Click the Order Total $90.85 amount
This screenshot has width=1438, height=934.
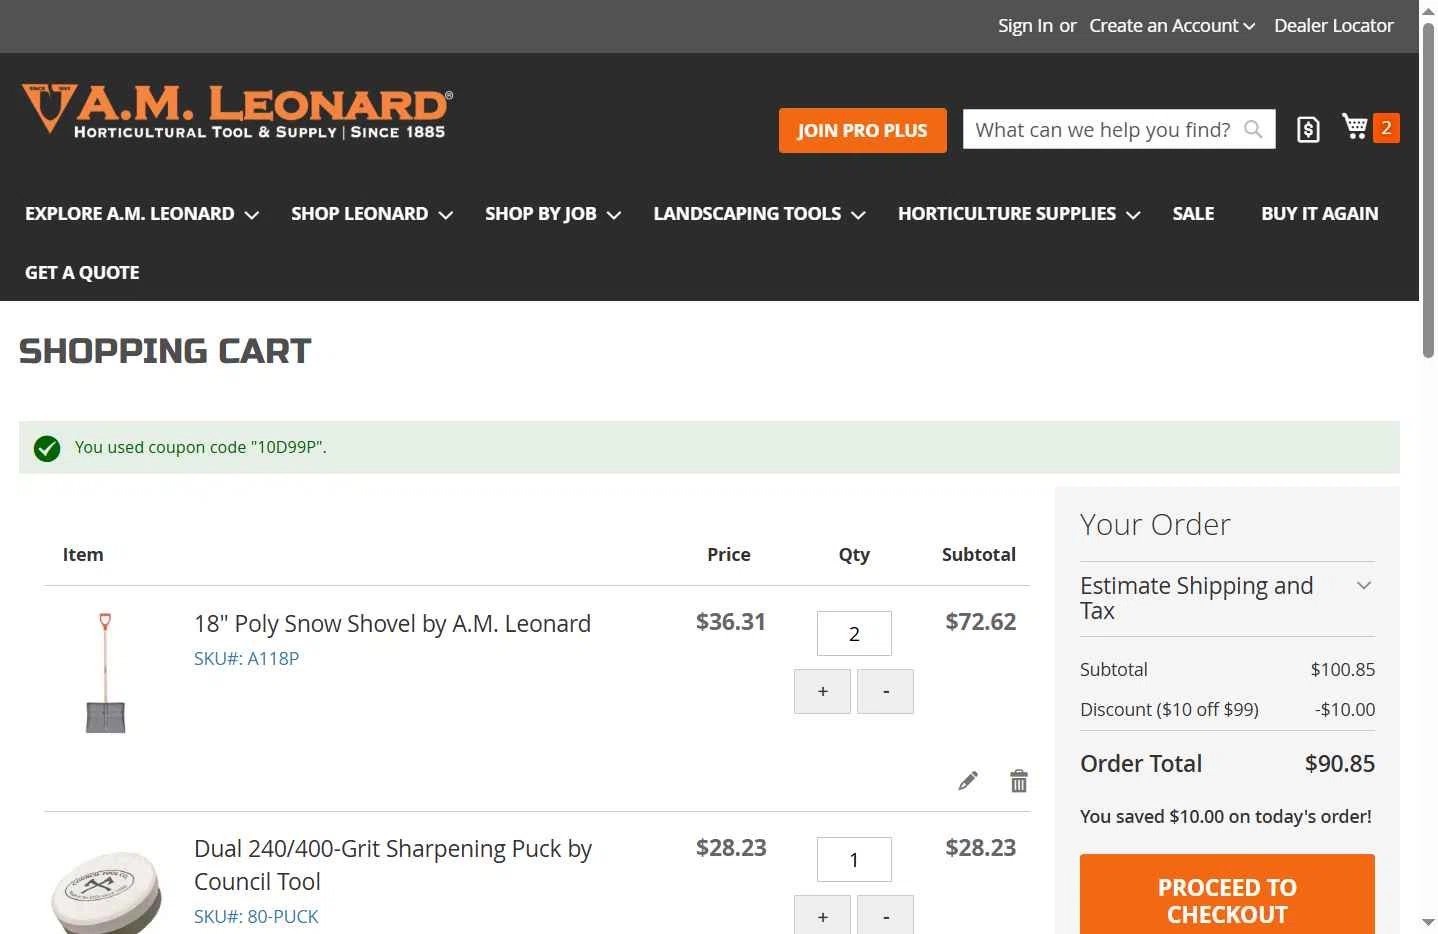point(1339,764)
